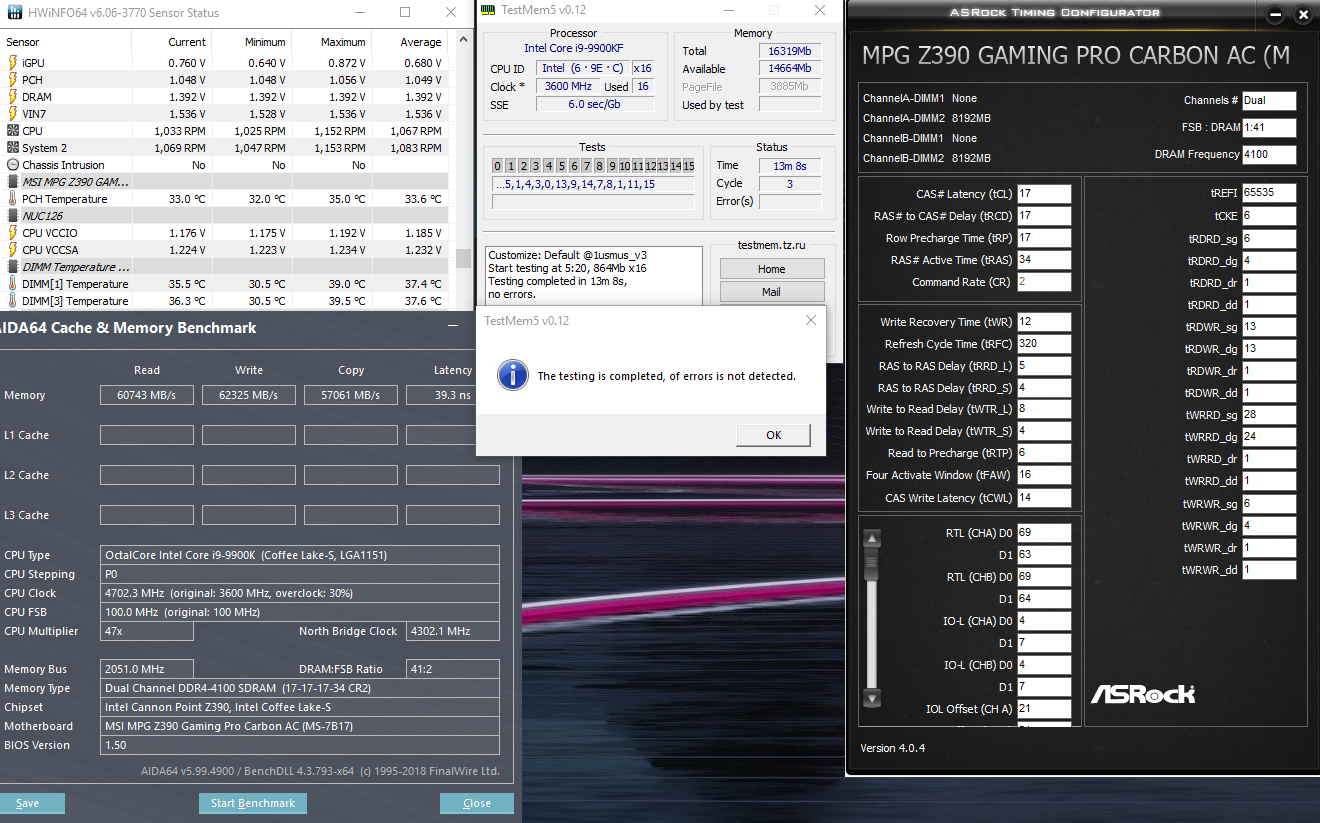1320x823 pixels.
Task: Click the Channels # field showing Dual
Action: [x=1270, y=101]
